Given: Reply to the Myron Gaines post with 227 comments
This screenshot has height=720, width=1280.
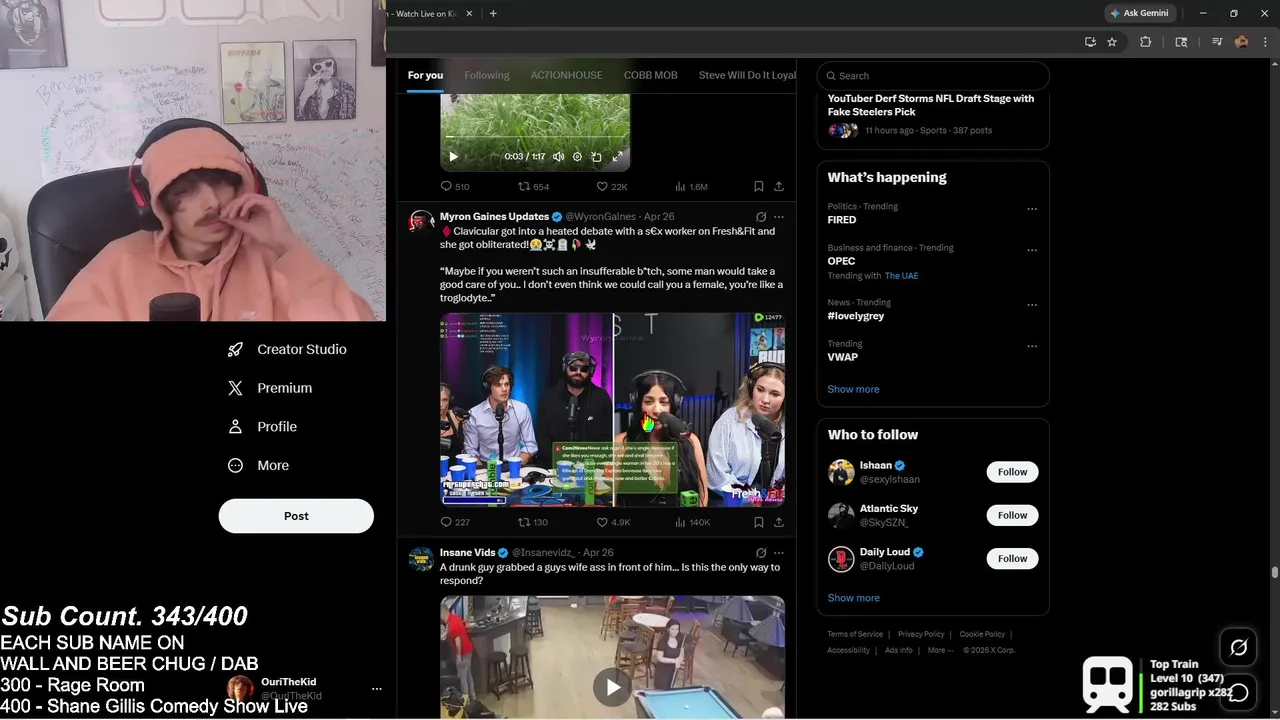Looking at the screenshot, I should click(x=455, y=522).
